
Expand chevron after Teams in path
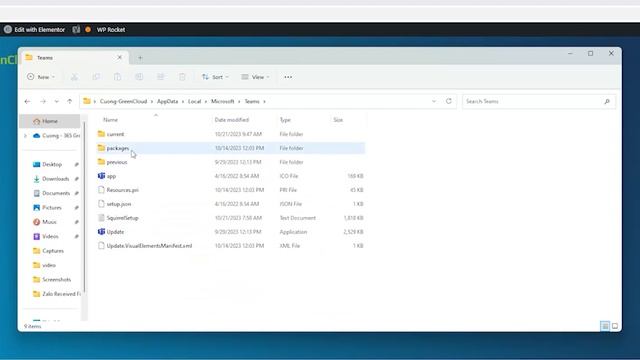coord(264,101)
